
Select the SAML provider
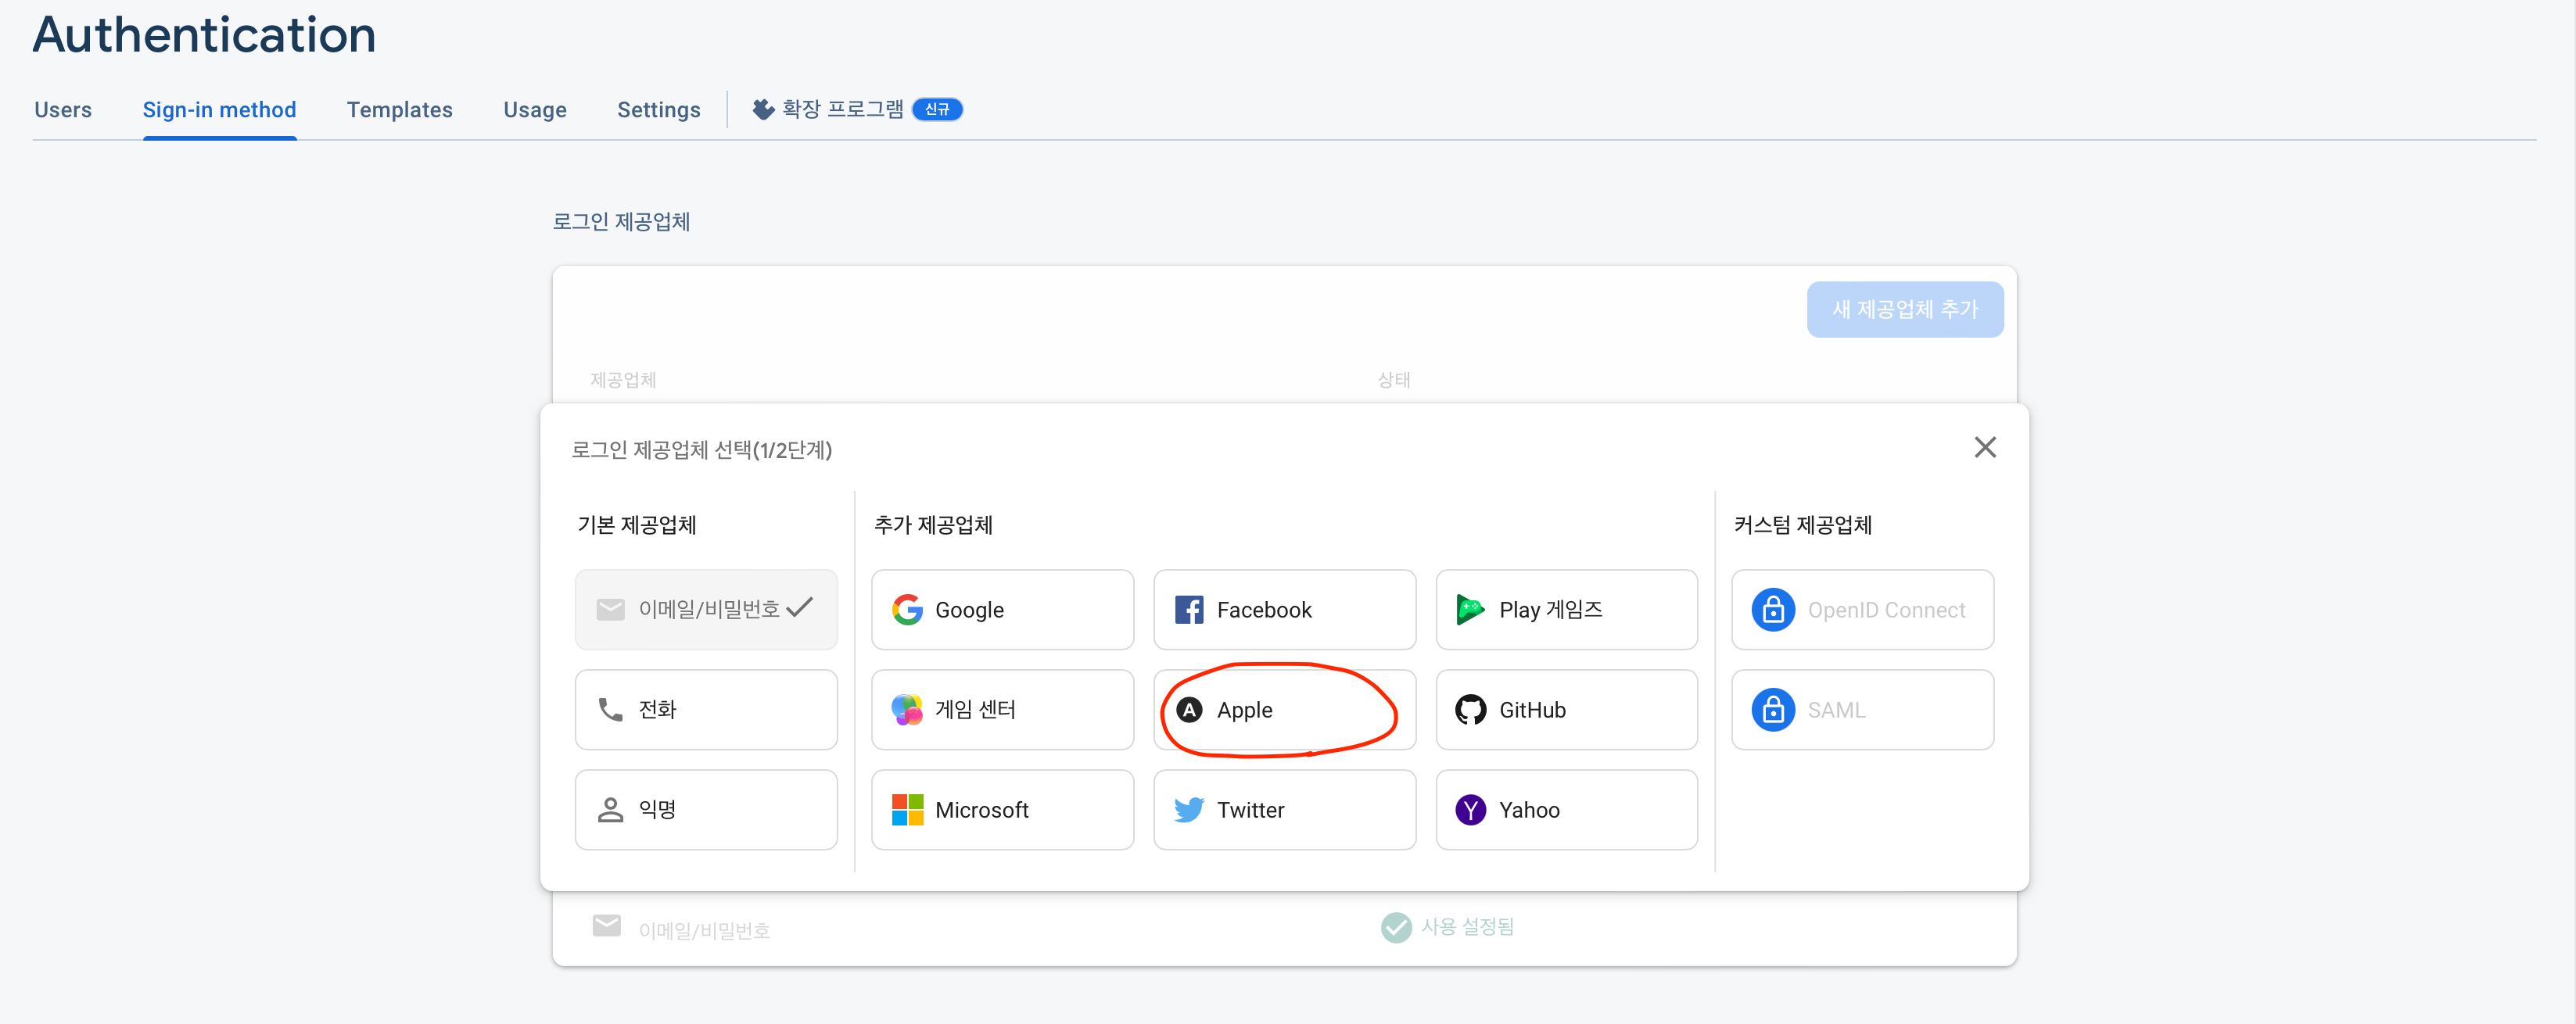1862,709
